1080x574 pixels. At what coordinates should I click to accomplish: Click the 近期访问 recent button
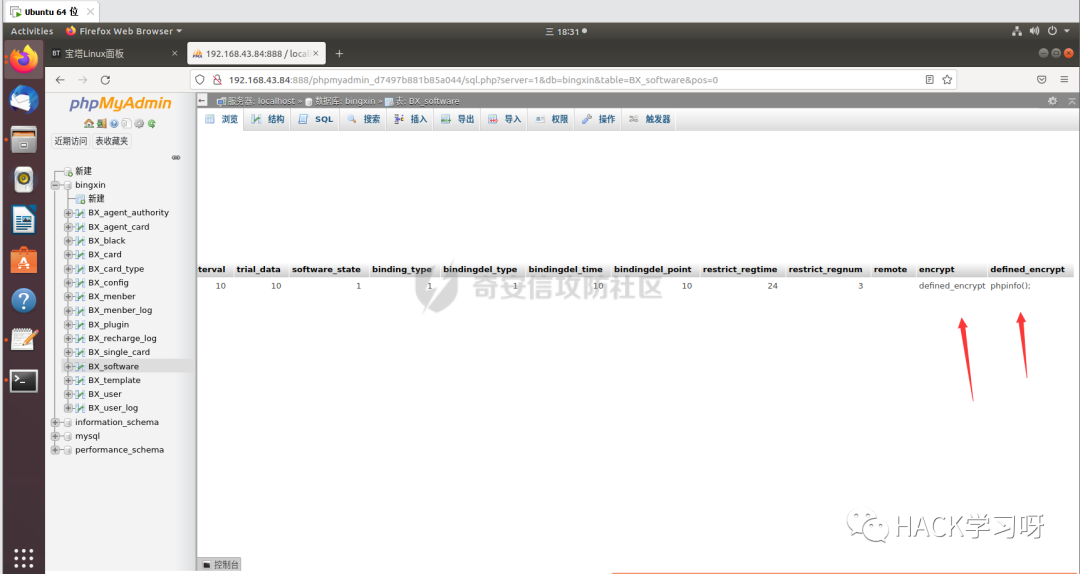pos(71,141)
